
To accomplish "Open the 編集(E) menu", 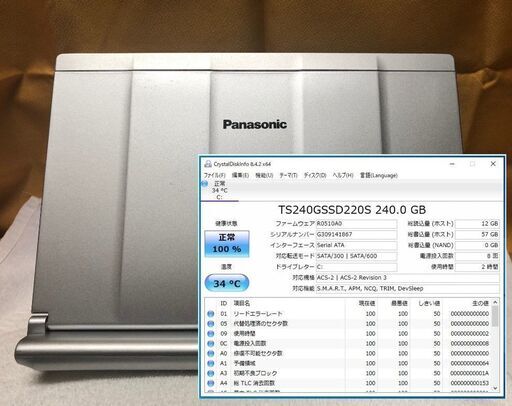I will click(x=240, y=175).
